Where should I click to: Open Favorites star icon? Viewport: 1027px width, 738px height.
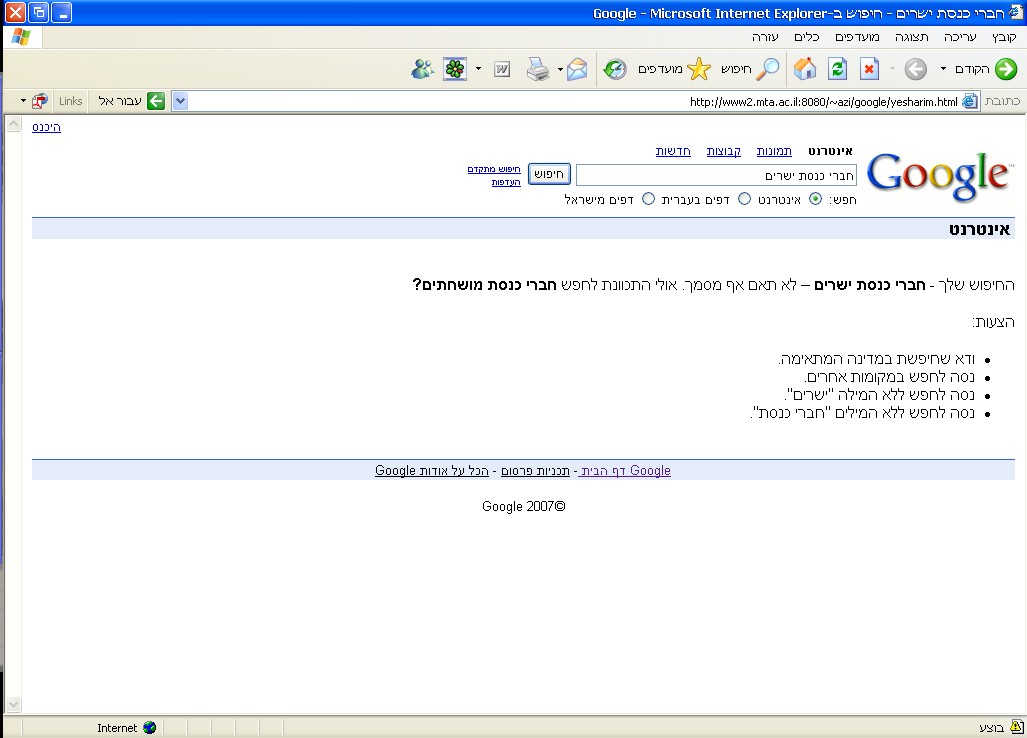[x=699, y=69]
